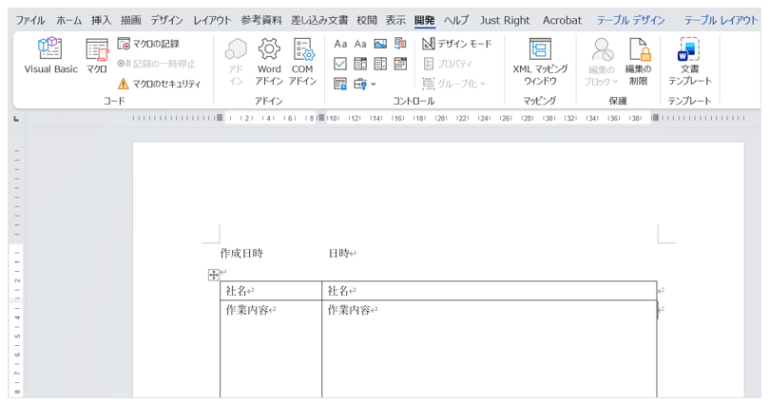The height and width of the screenshot is (404, 770).
Task: Expand 編集のブロック dropdown
Action: (x=602, y=62)
